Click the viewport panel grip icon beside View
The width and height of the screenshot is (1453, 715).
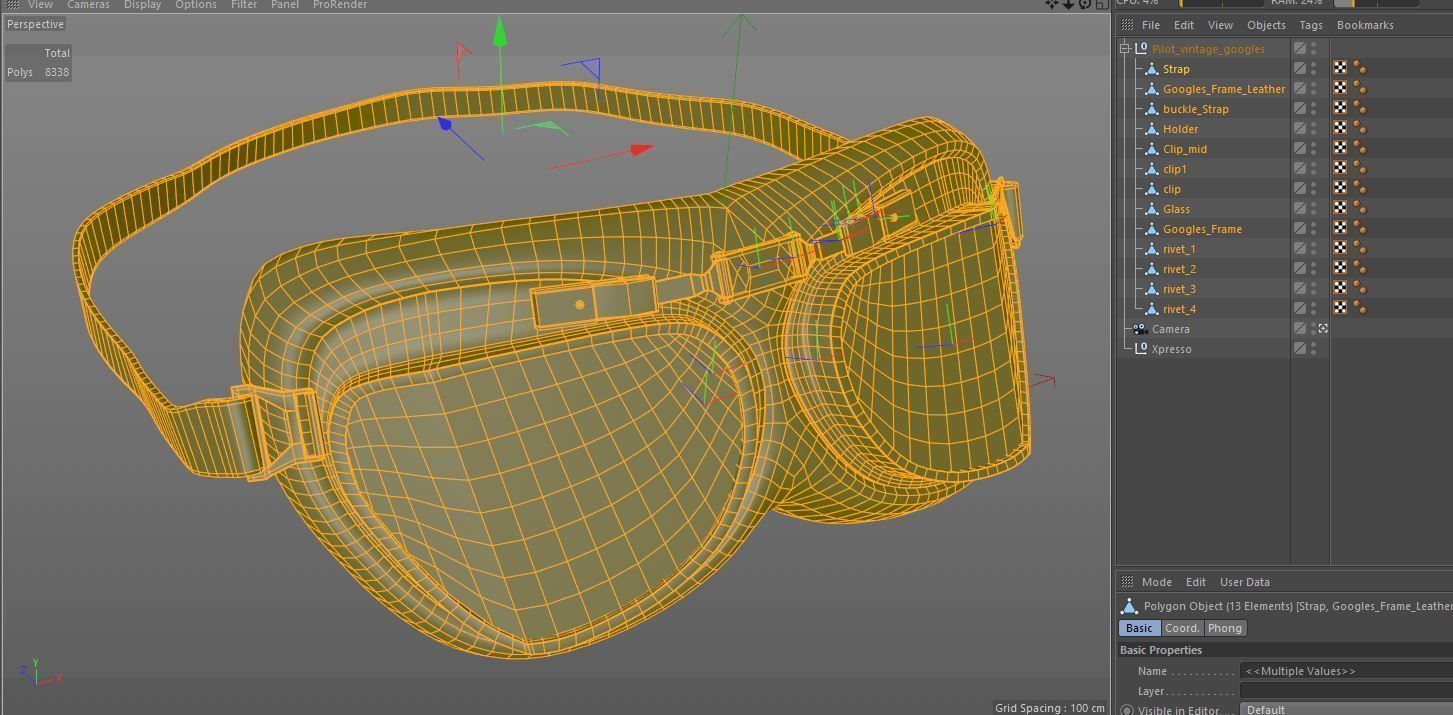(x=13, y=4)
